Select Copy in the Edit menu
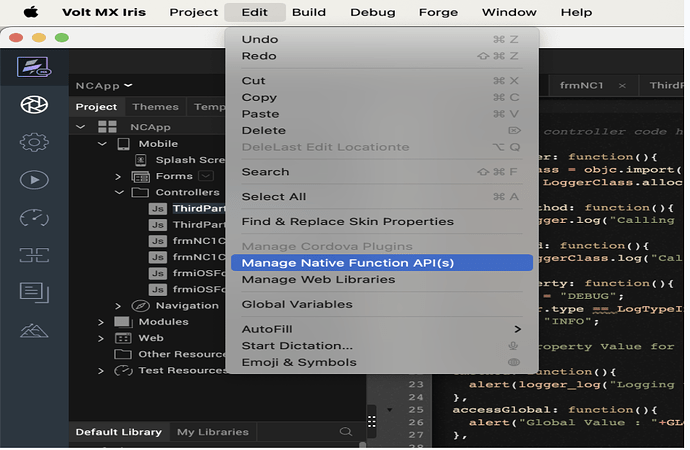This screenshot has height=450, width=690. point(382,98)
